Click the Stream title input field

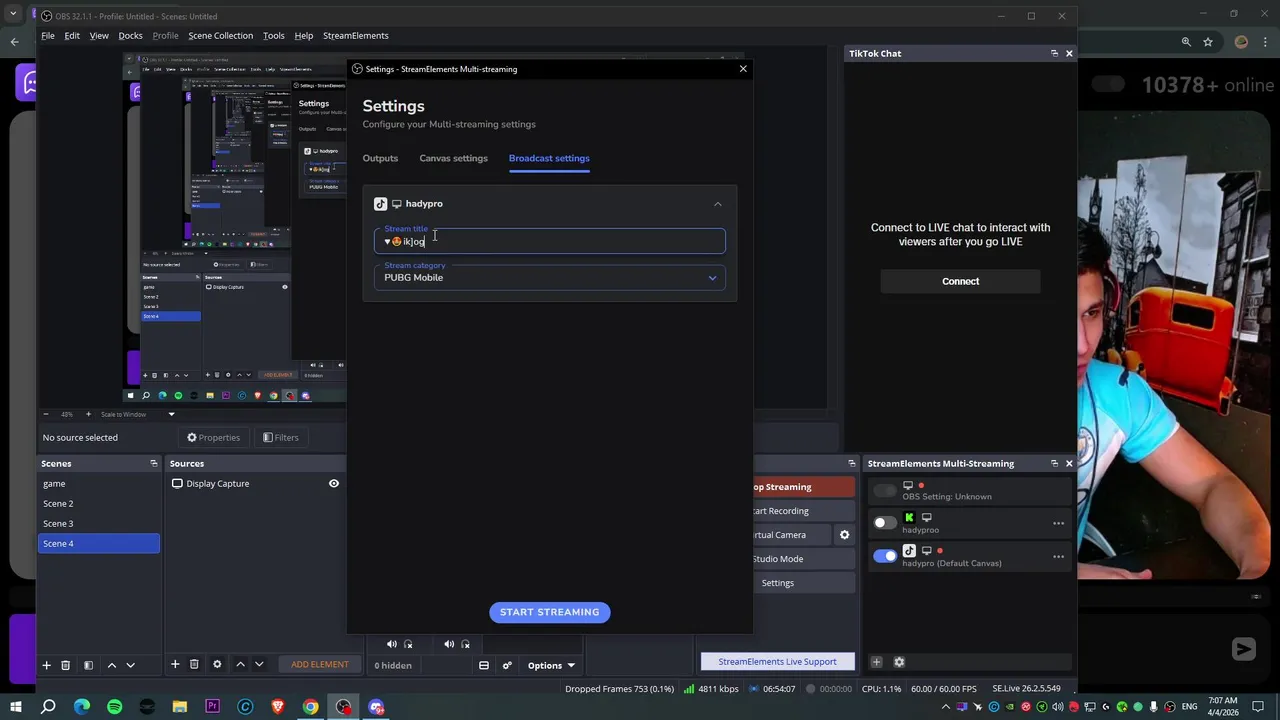tap(549, 241)
